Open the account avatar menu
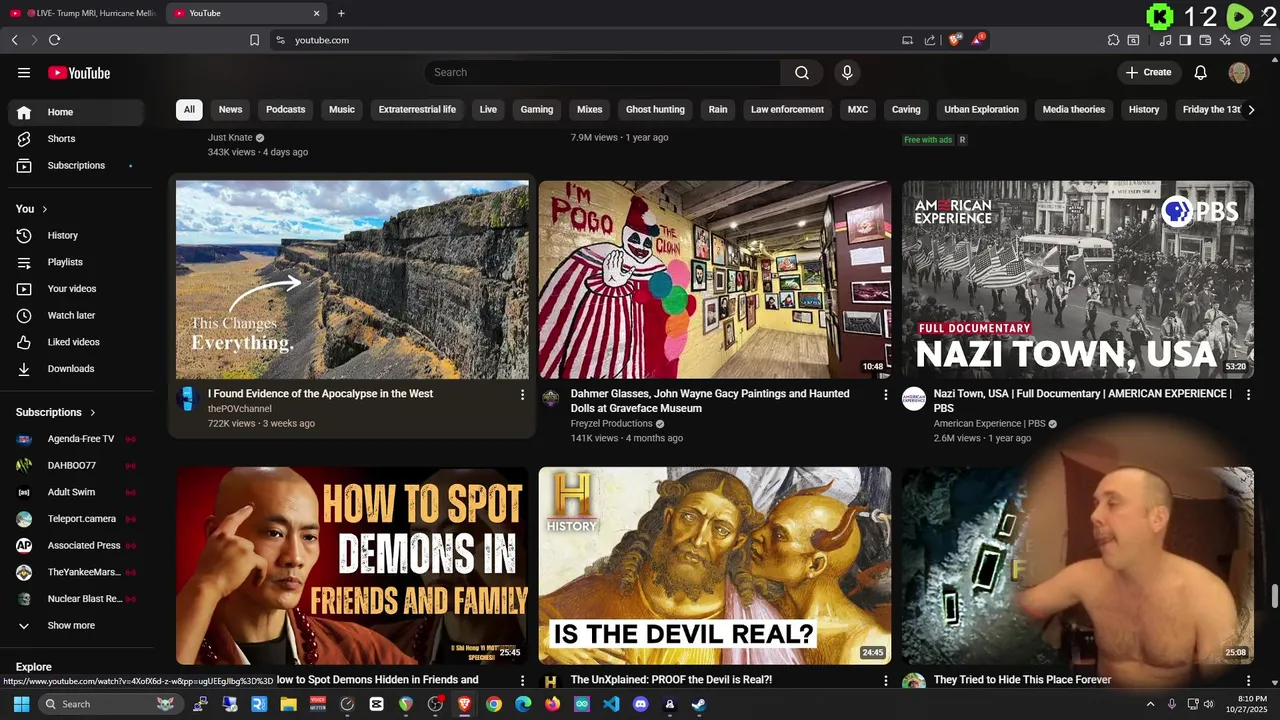Screen dimensions: 1280x720 (x=1239, y=72)
